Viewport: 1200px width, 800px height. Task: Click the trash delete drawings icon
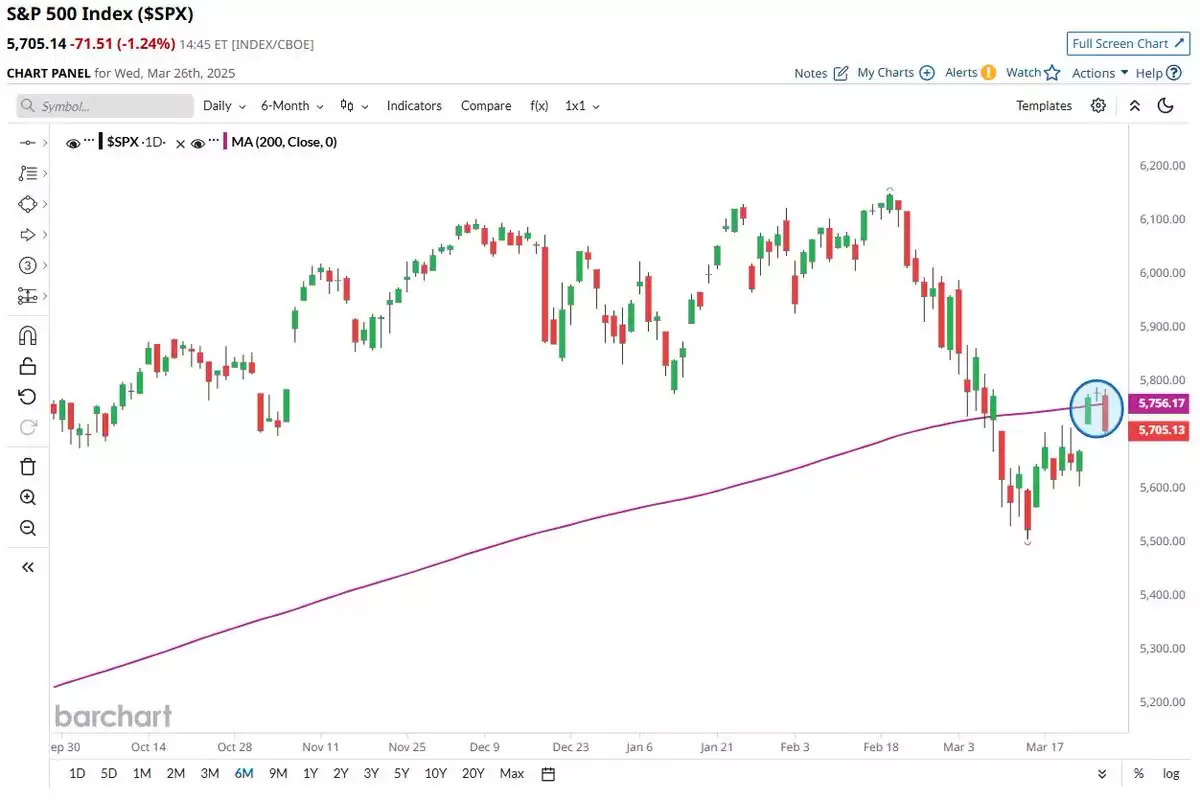click(x=28, y=466)
